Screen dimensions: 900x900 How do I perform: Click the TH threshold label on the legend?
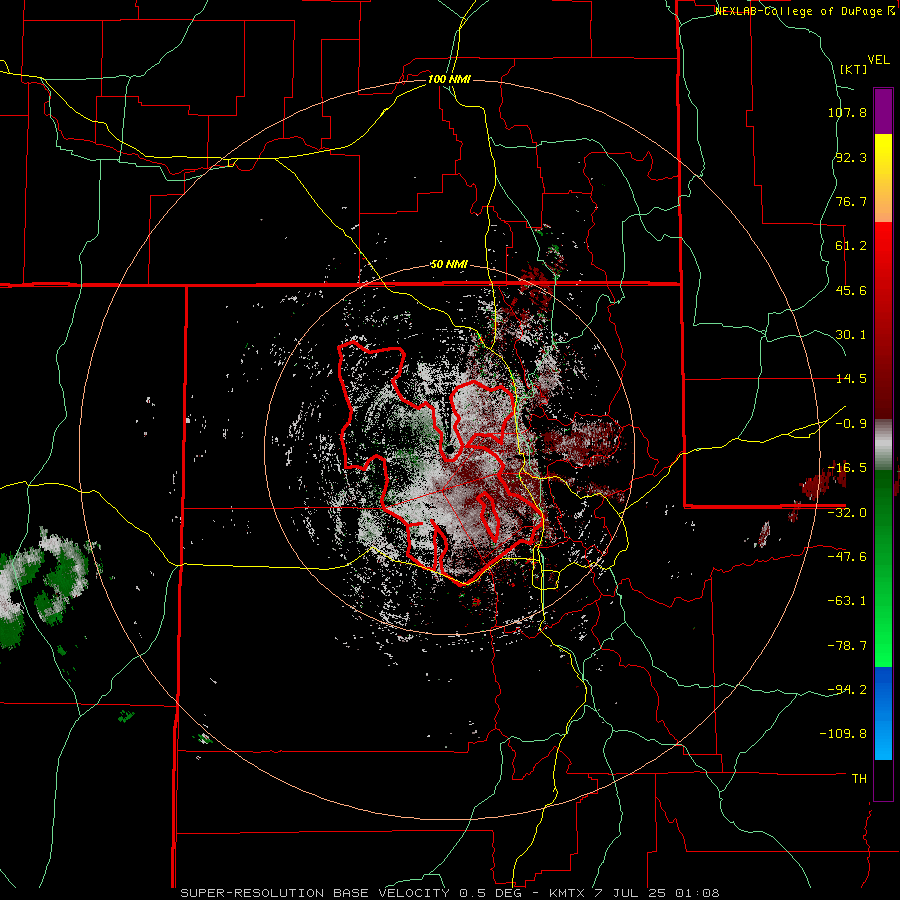coord(859,778)
